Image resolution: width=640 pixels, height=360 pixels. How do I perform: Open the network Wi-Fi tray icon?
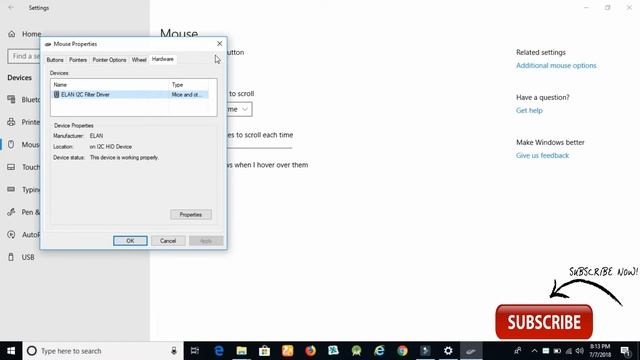point(569,351)
